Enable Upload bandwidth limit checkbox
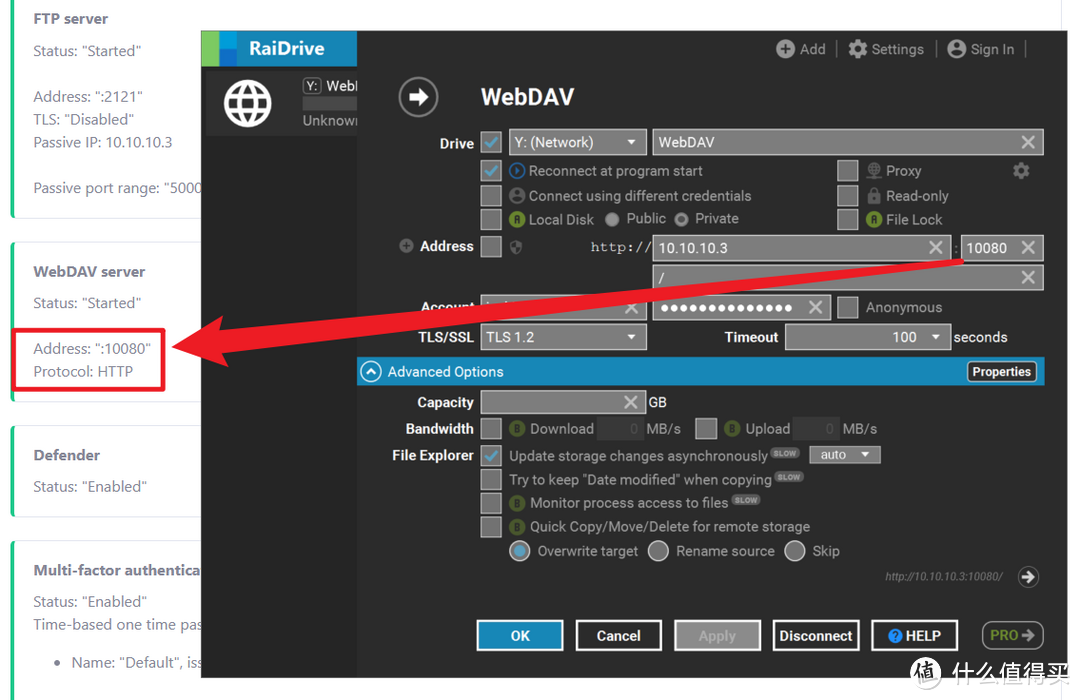Screen dimensions: 1080x700 pyautogui.click(x=706, y=429)
